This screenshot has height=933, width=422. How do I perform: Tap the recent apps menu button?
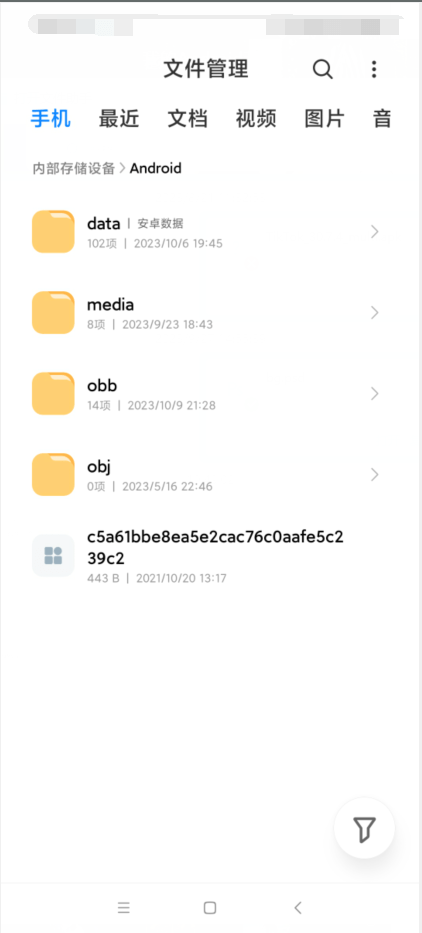click(x=124, y=907)
